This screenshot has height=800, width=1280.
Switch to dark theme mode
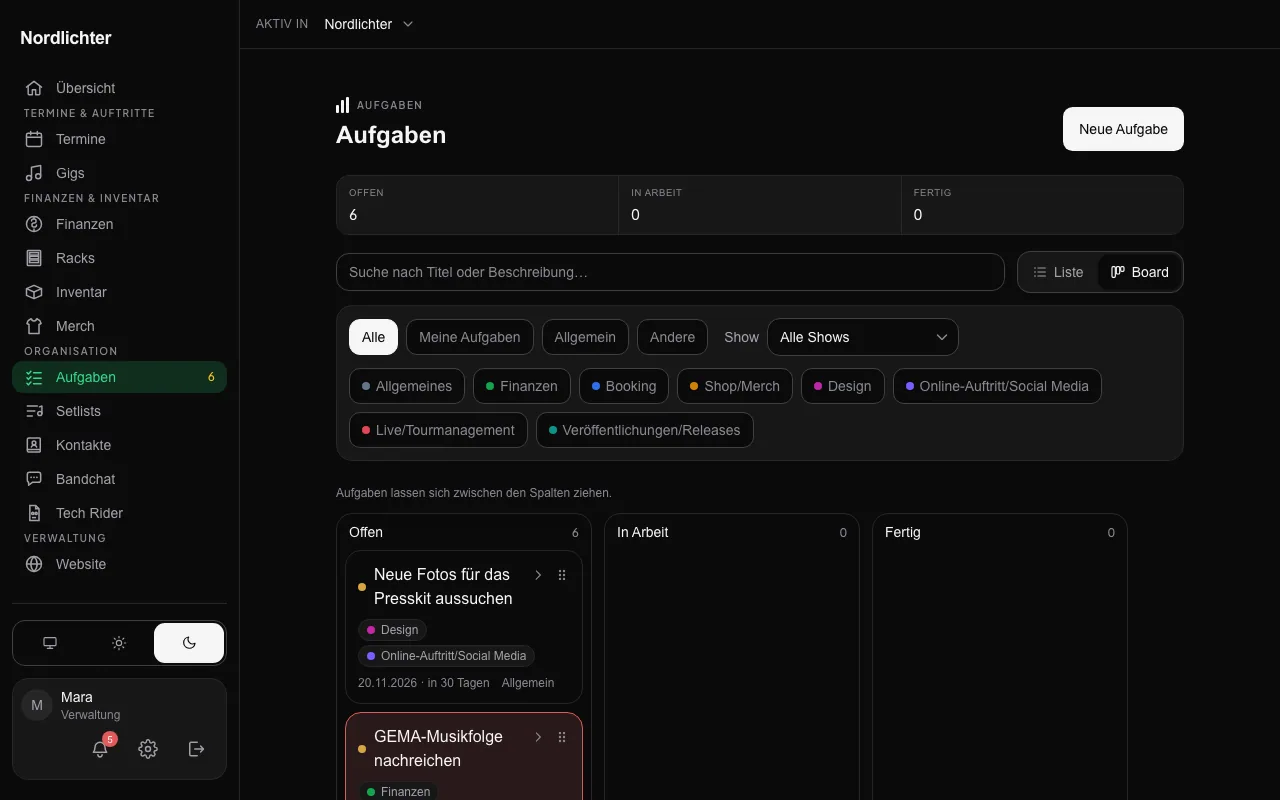[x=189, y=643]
